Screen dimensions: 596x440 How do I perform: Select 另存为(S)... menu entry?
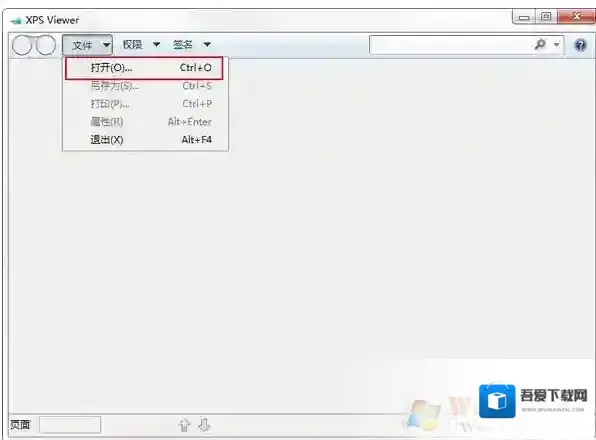click(145, 86)
